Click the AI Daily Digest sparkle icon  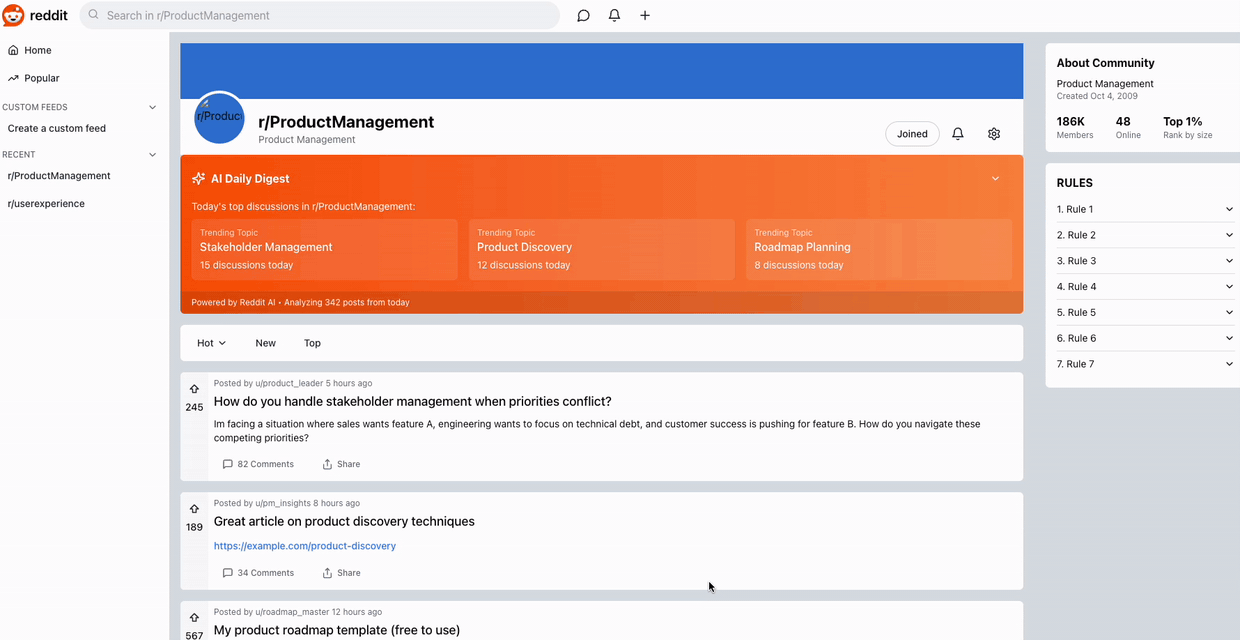point(199,178)
